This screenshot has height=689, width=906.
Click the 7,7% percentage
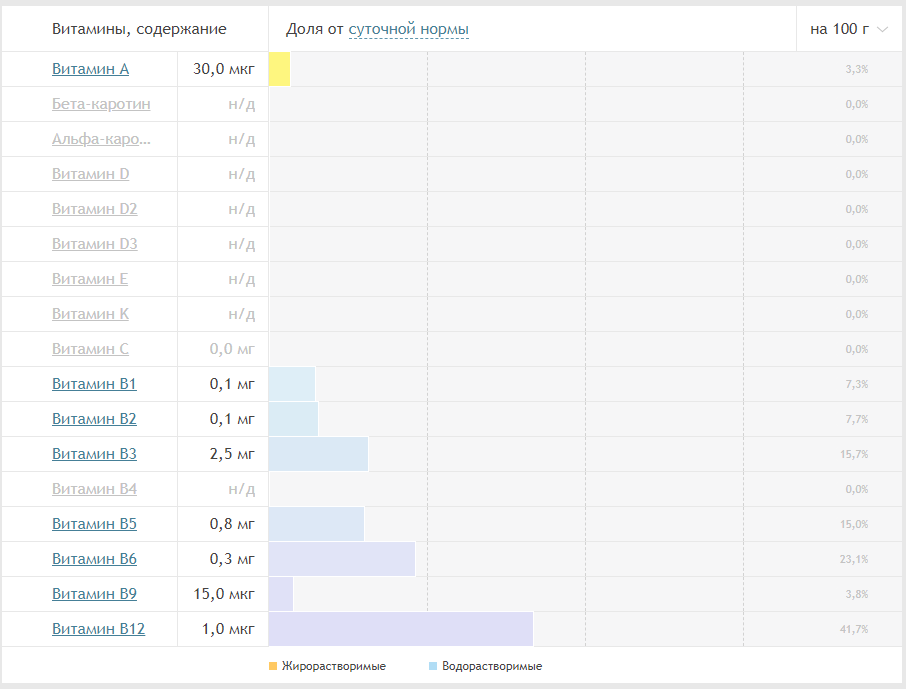(x=857, y=419)
